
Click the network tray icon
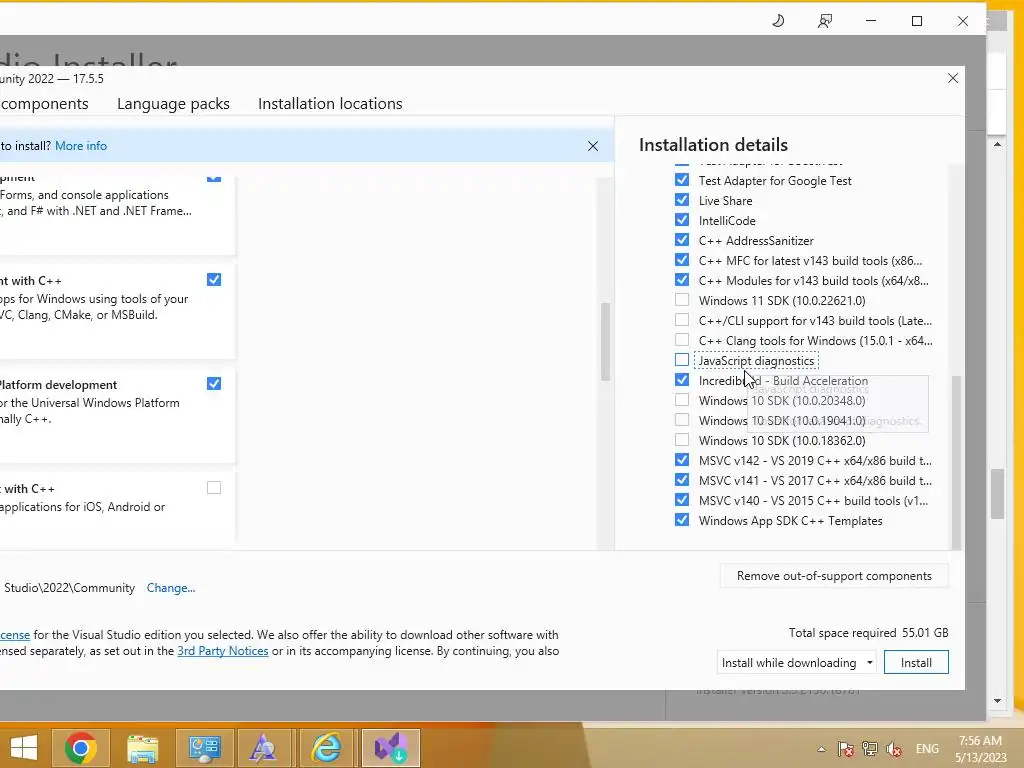[870, 749]
